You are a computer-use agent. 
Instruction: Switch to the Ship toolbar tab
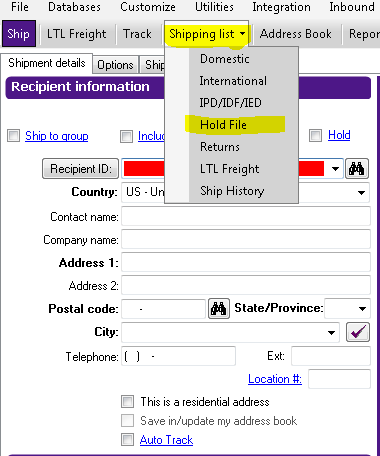pos(19,34)
